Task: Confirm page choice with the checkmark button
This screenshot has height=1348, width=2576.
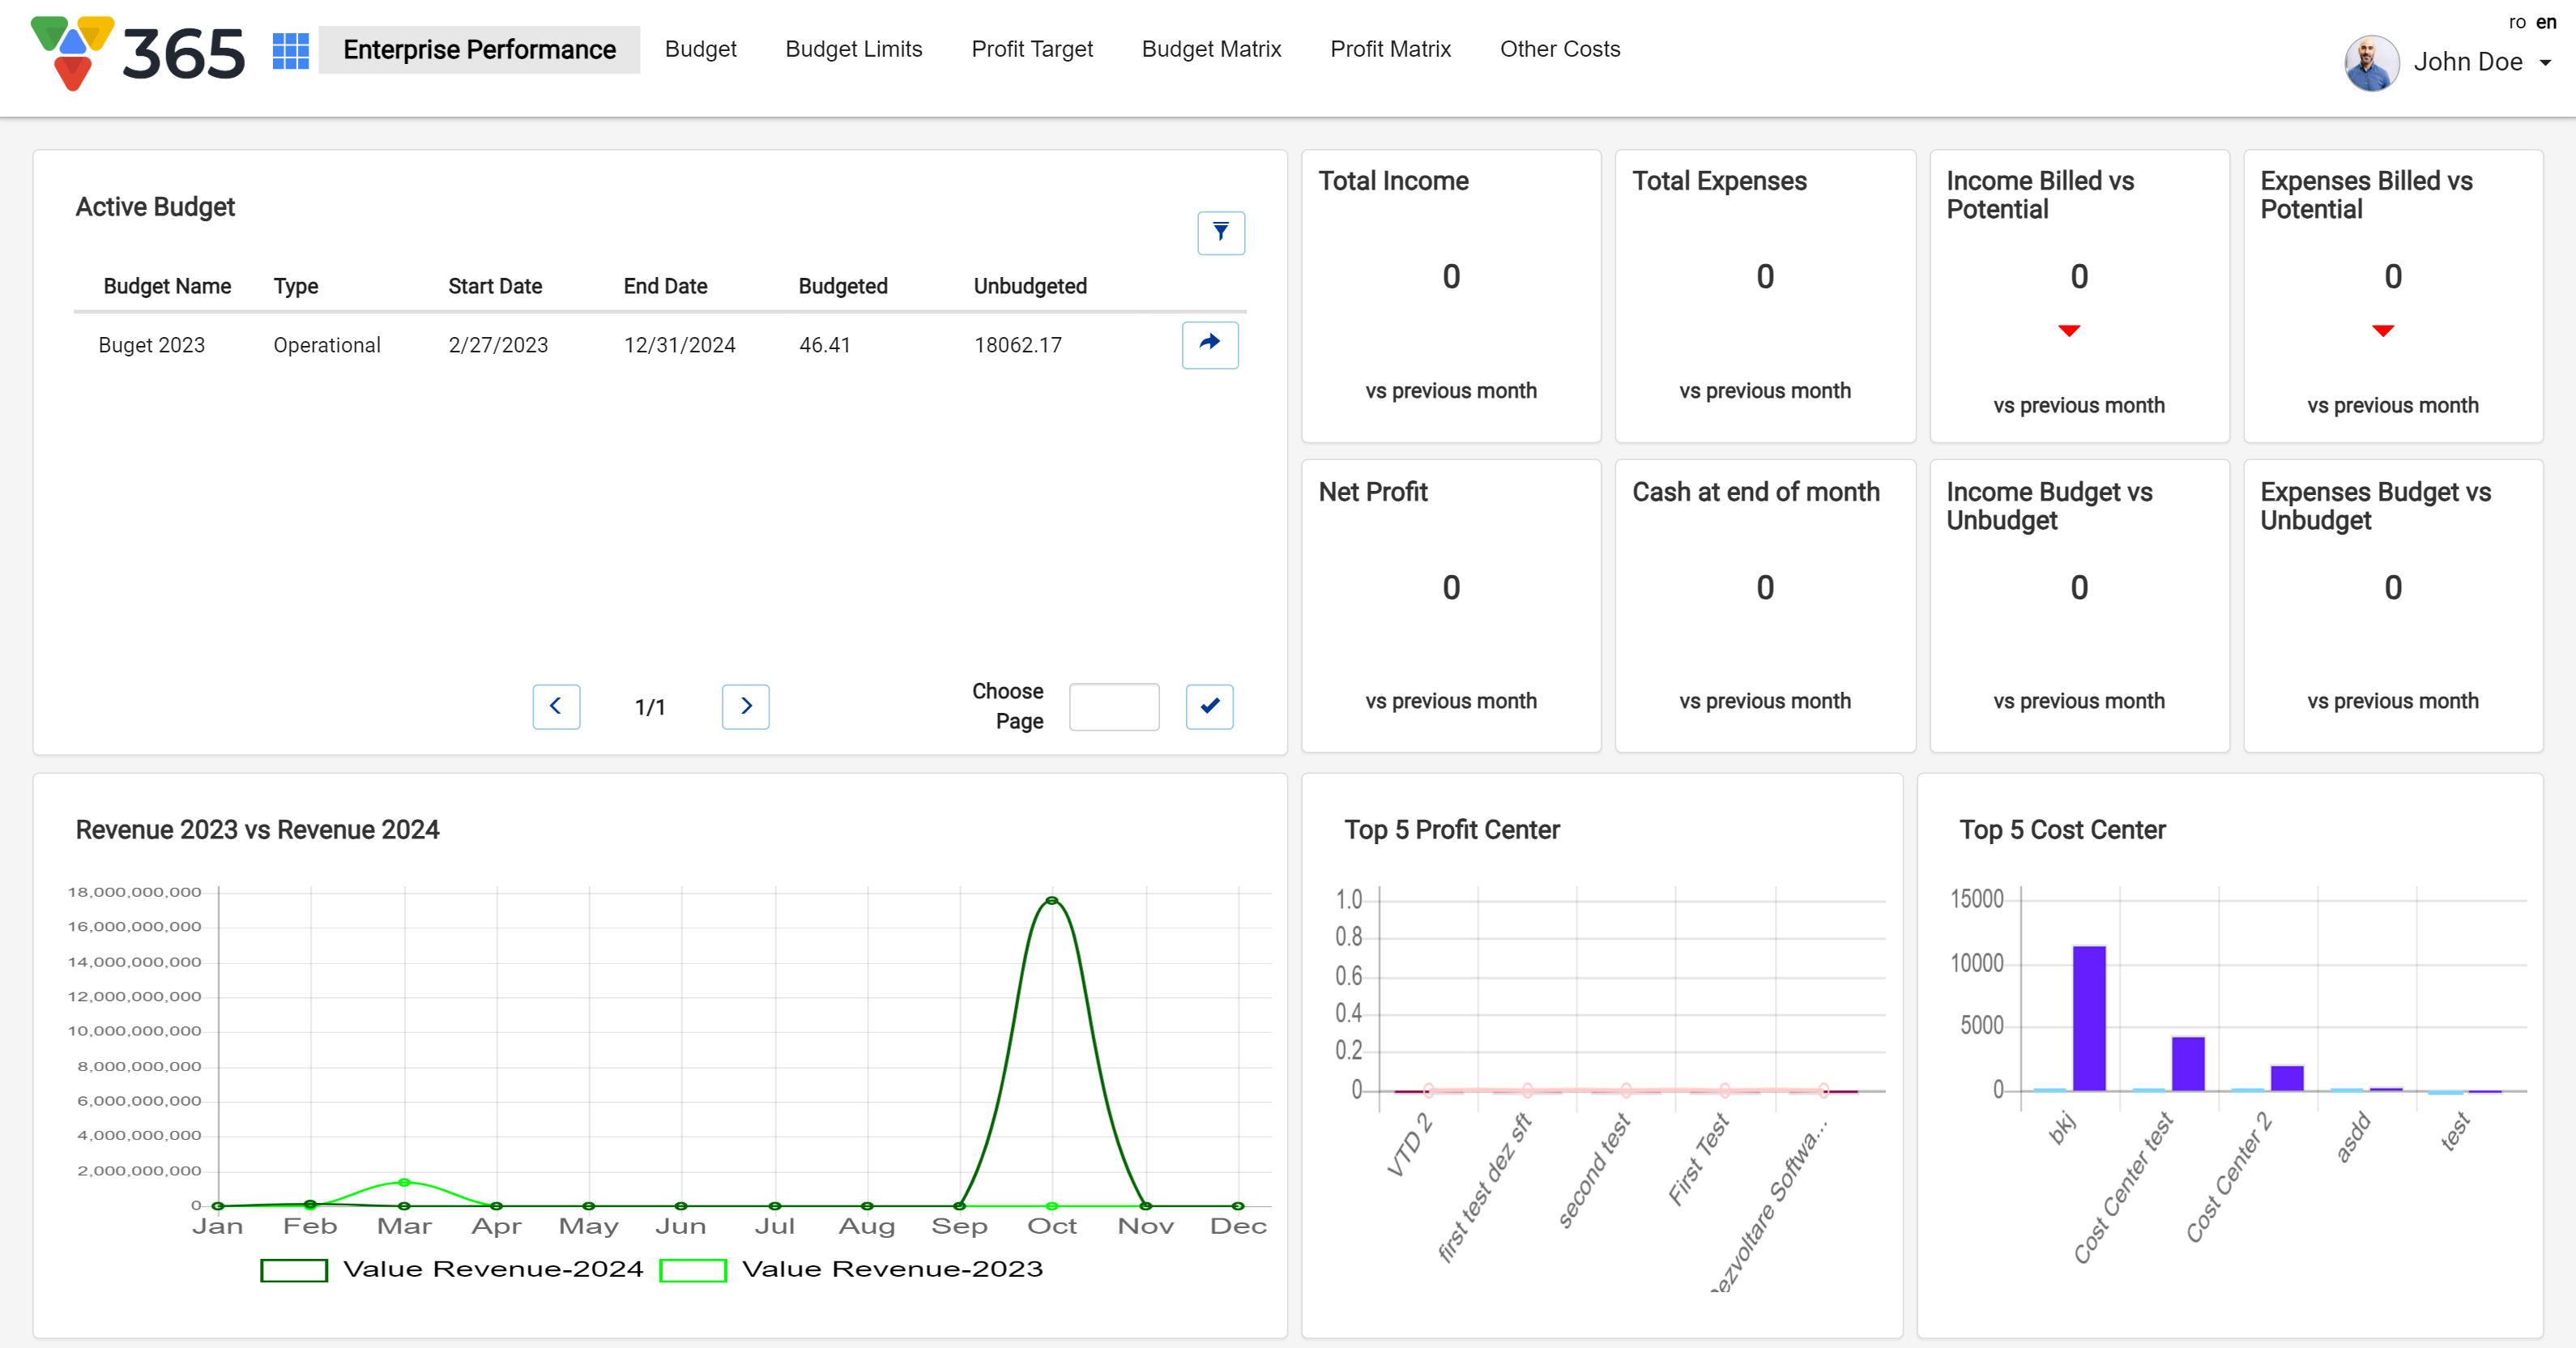Action: tap(1209, 706)
